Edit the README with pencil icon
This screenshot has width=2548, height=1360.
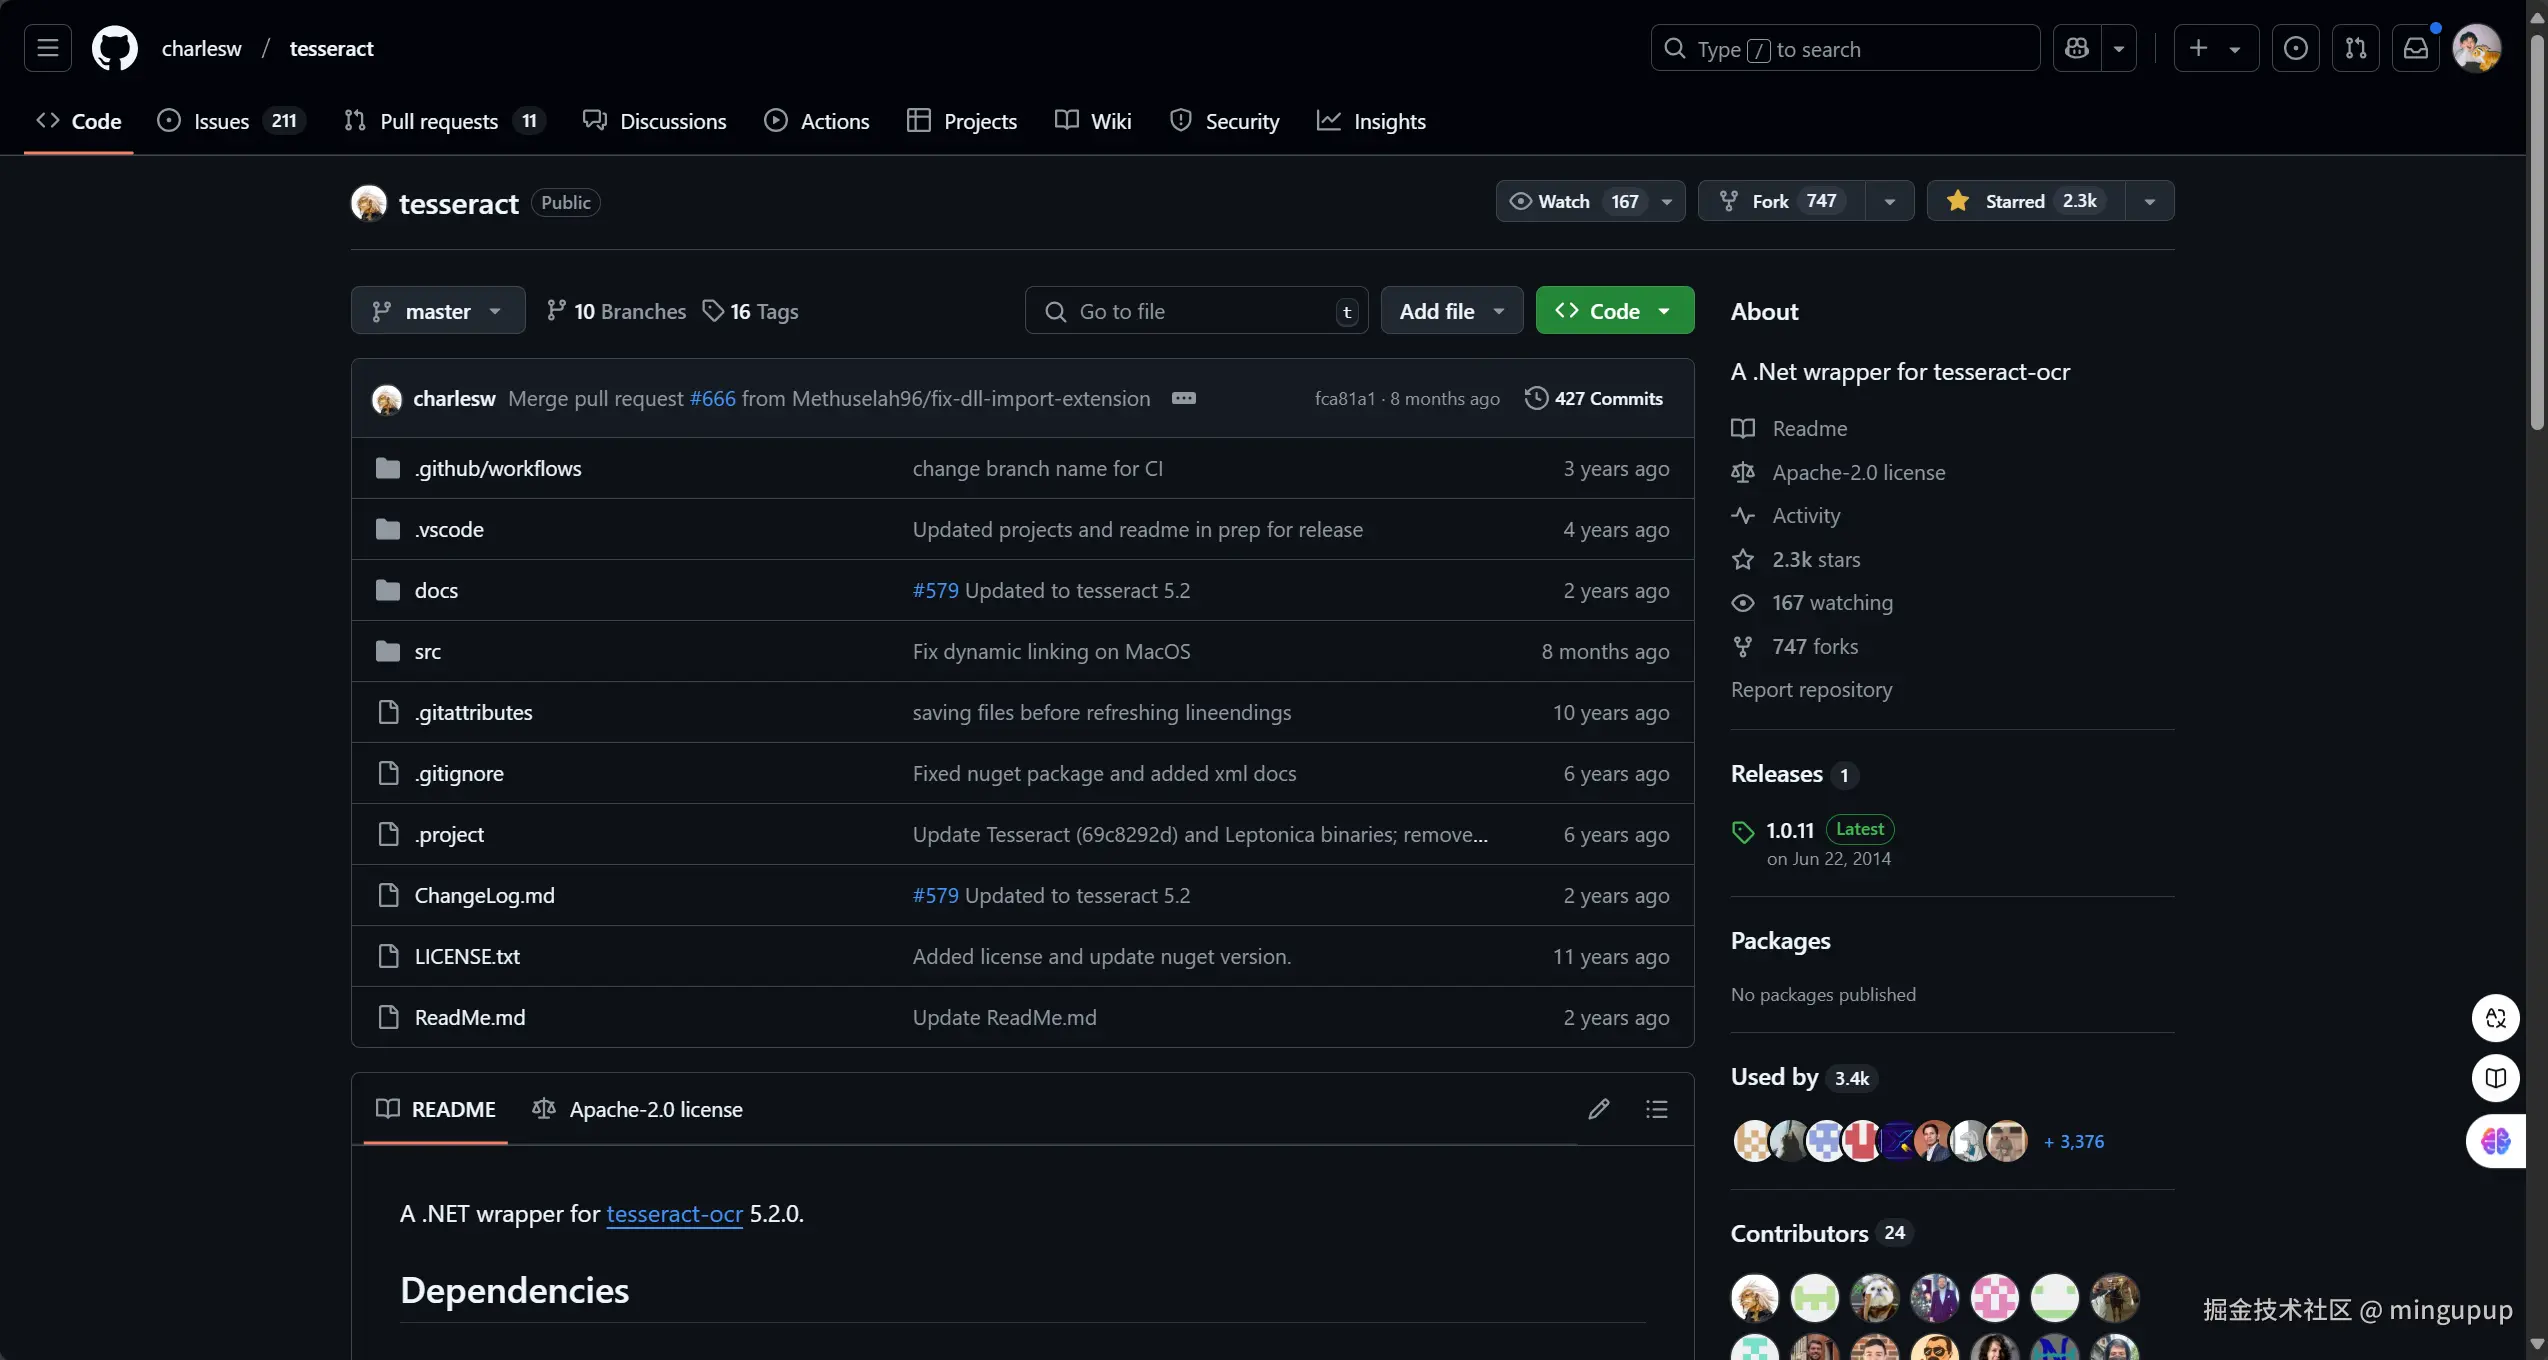tap(1598, 1109)
